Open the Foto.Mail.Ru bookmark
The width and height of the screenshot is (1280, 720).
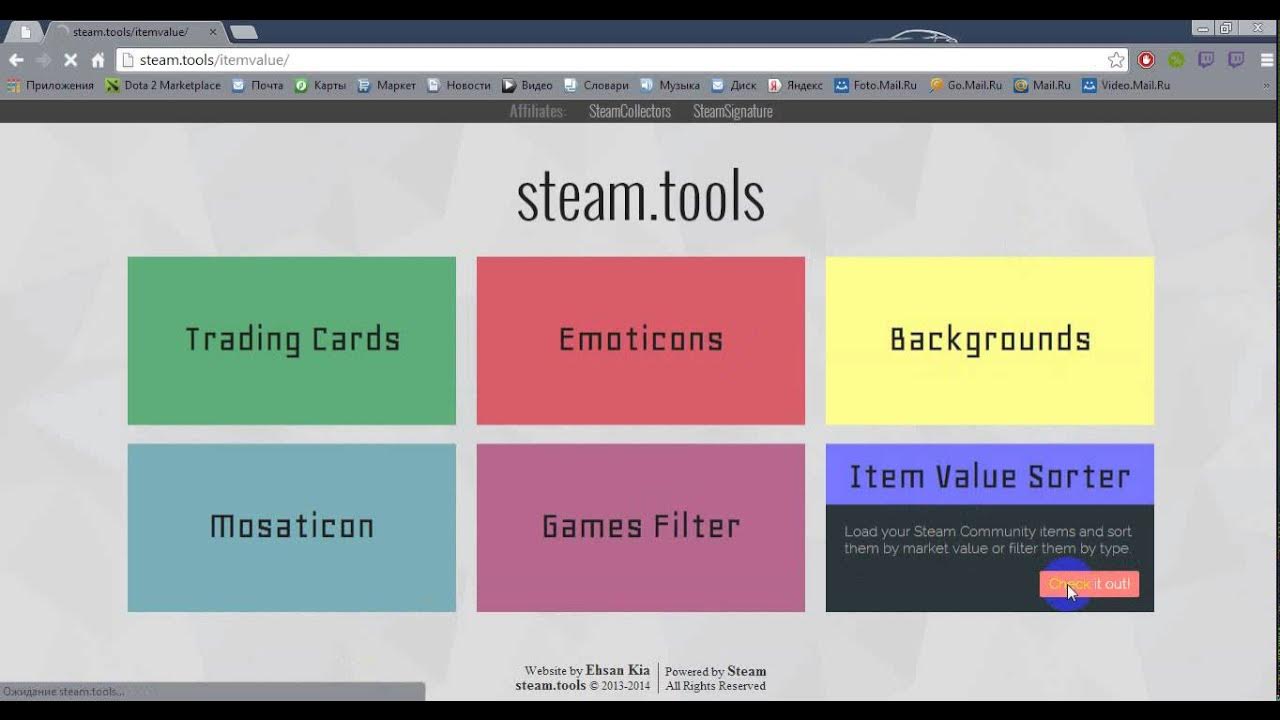(875, 85)
